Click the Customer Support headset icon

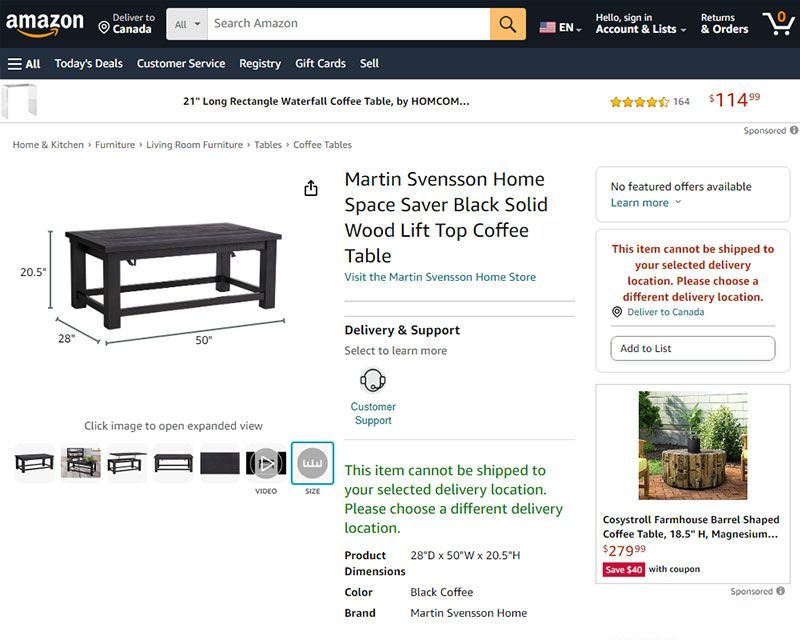tap(373, 380)
